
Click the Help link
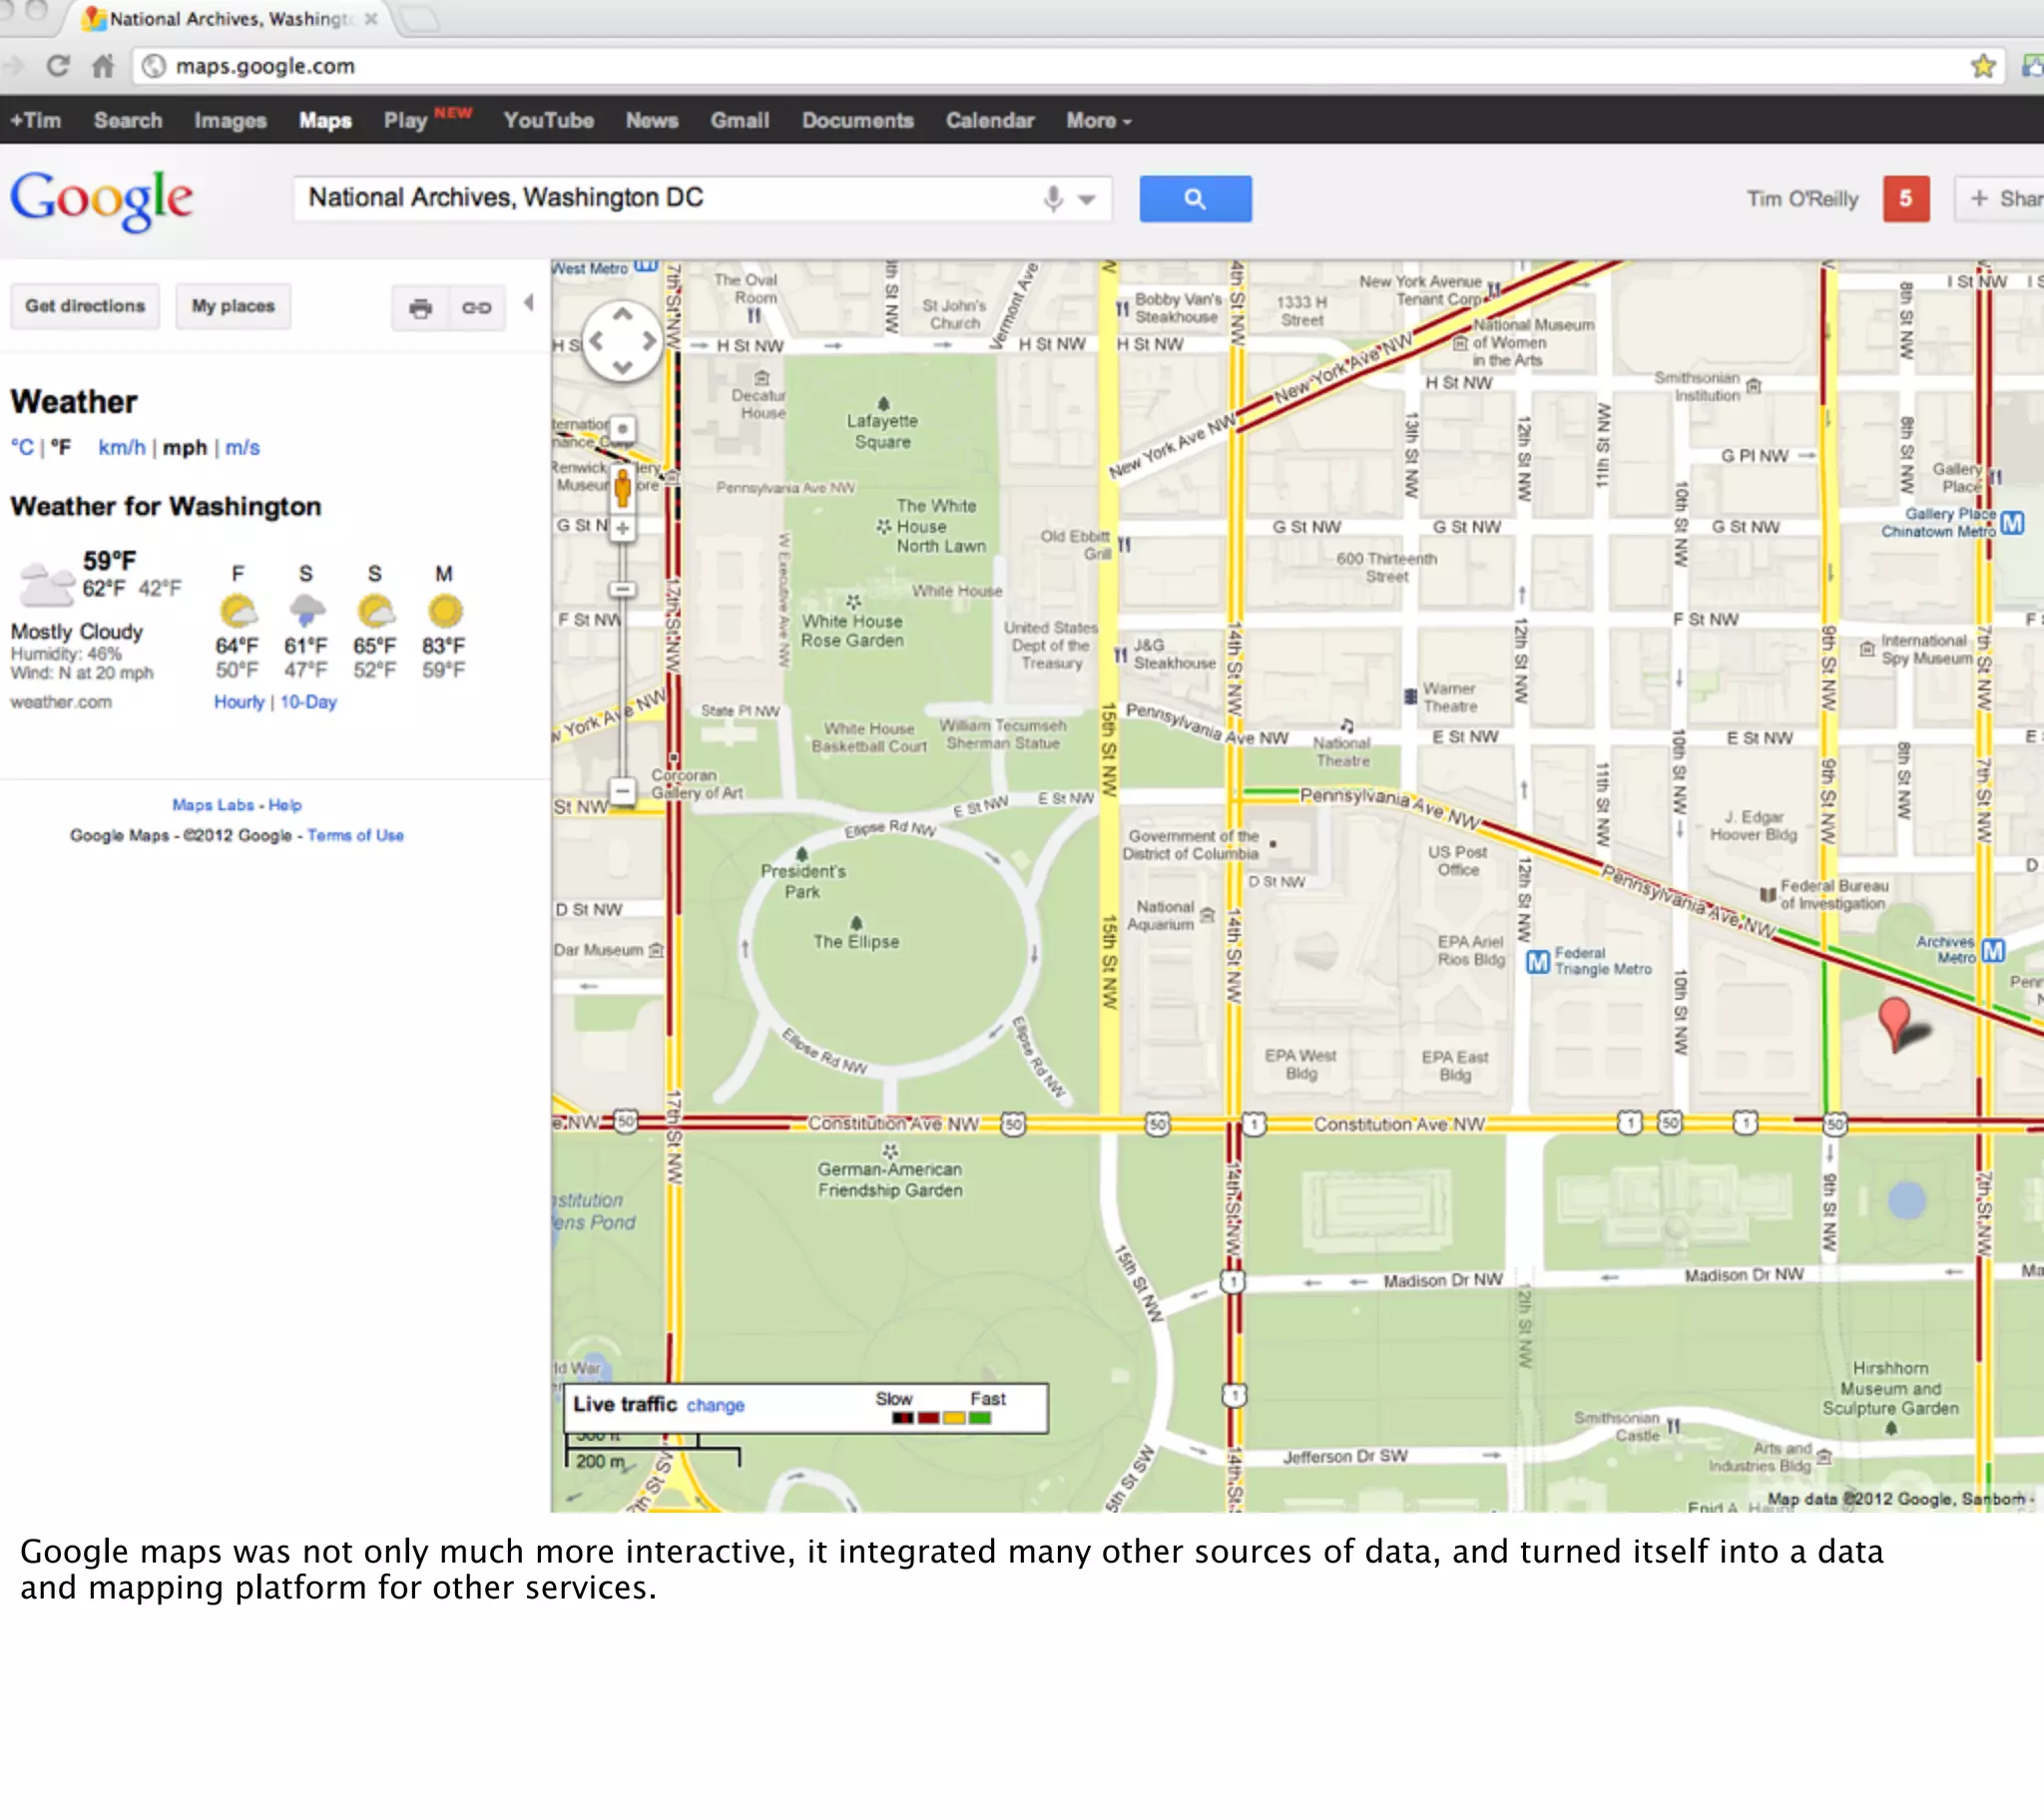pos(285,805)
